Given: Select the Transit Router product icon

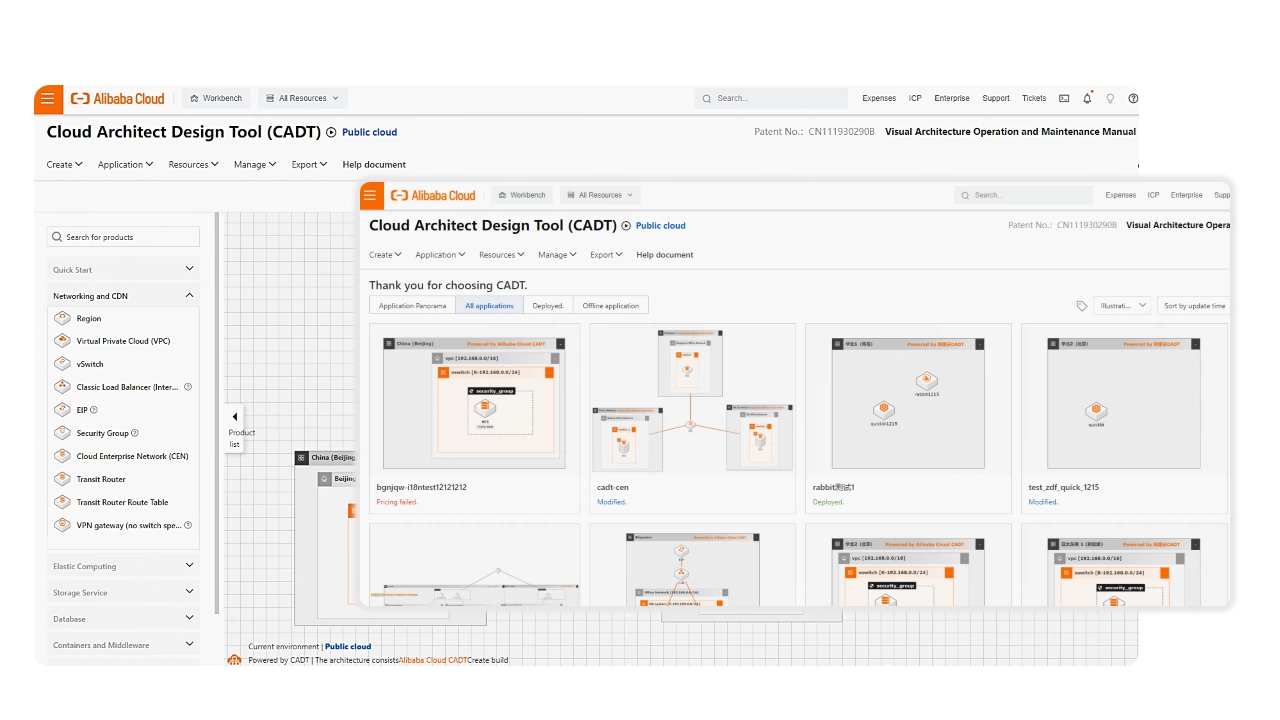Looking at the screenshot, I should [62, 479].
